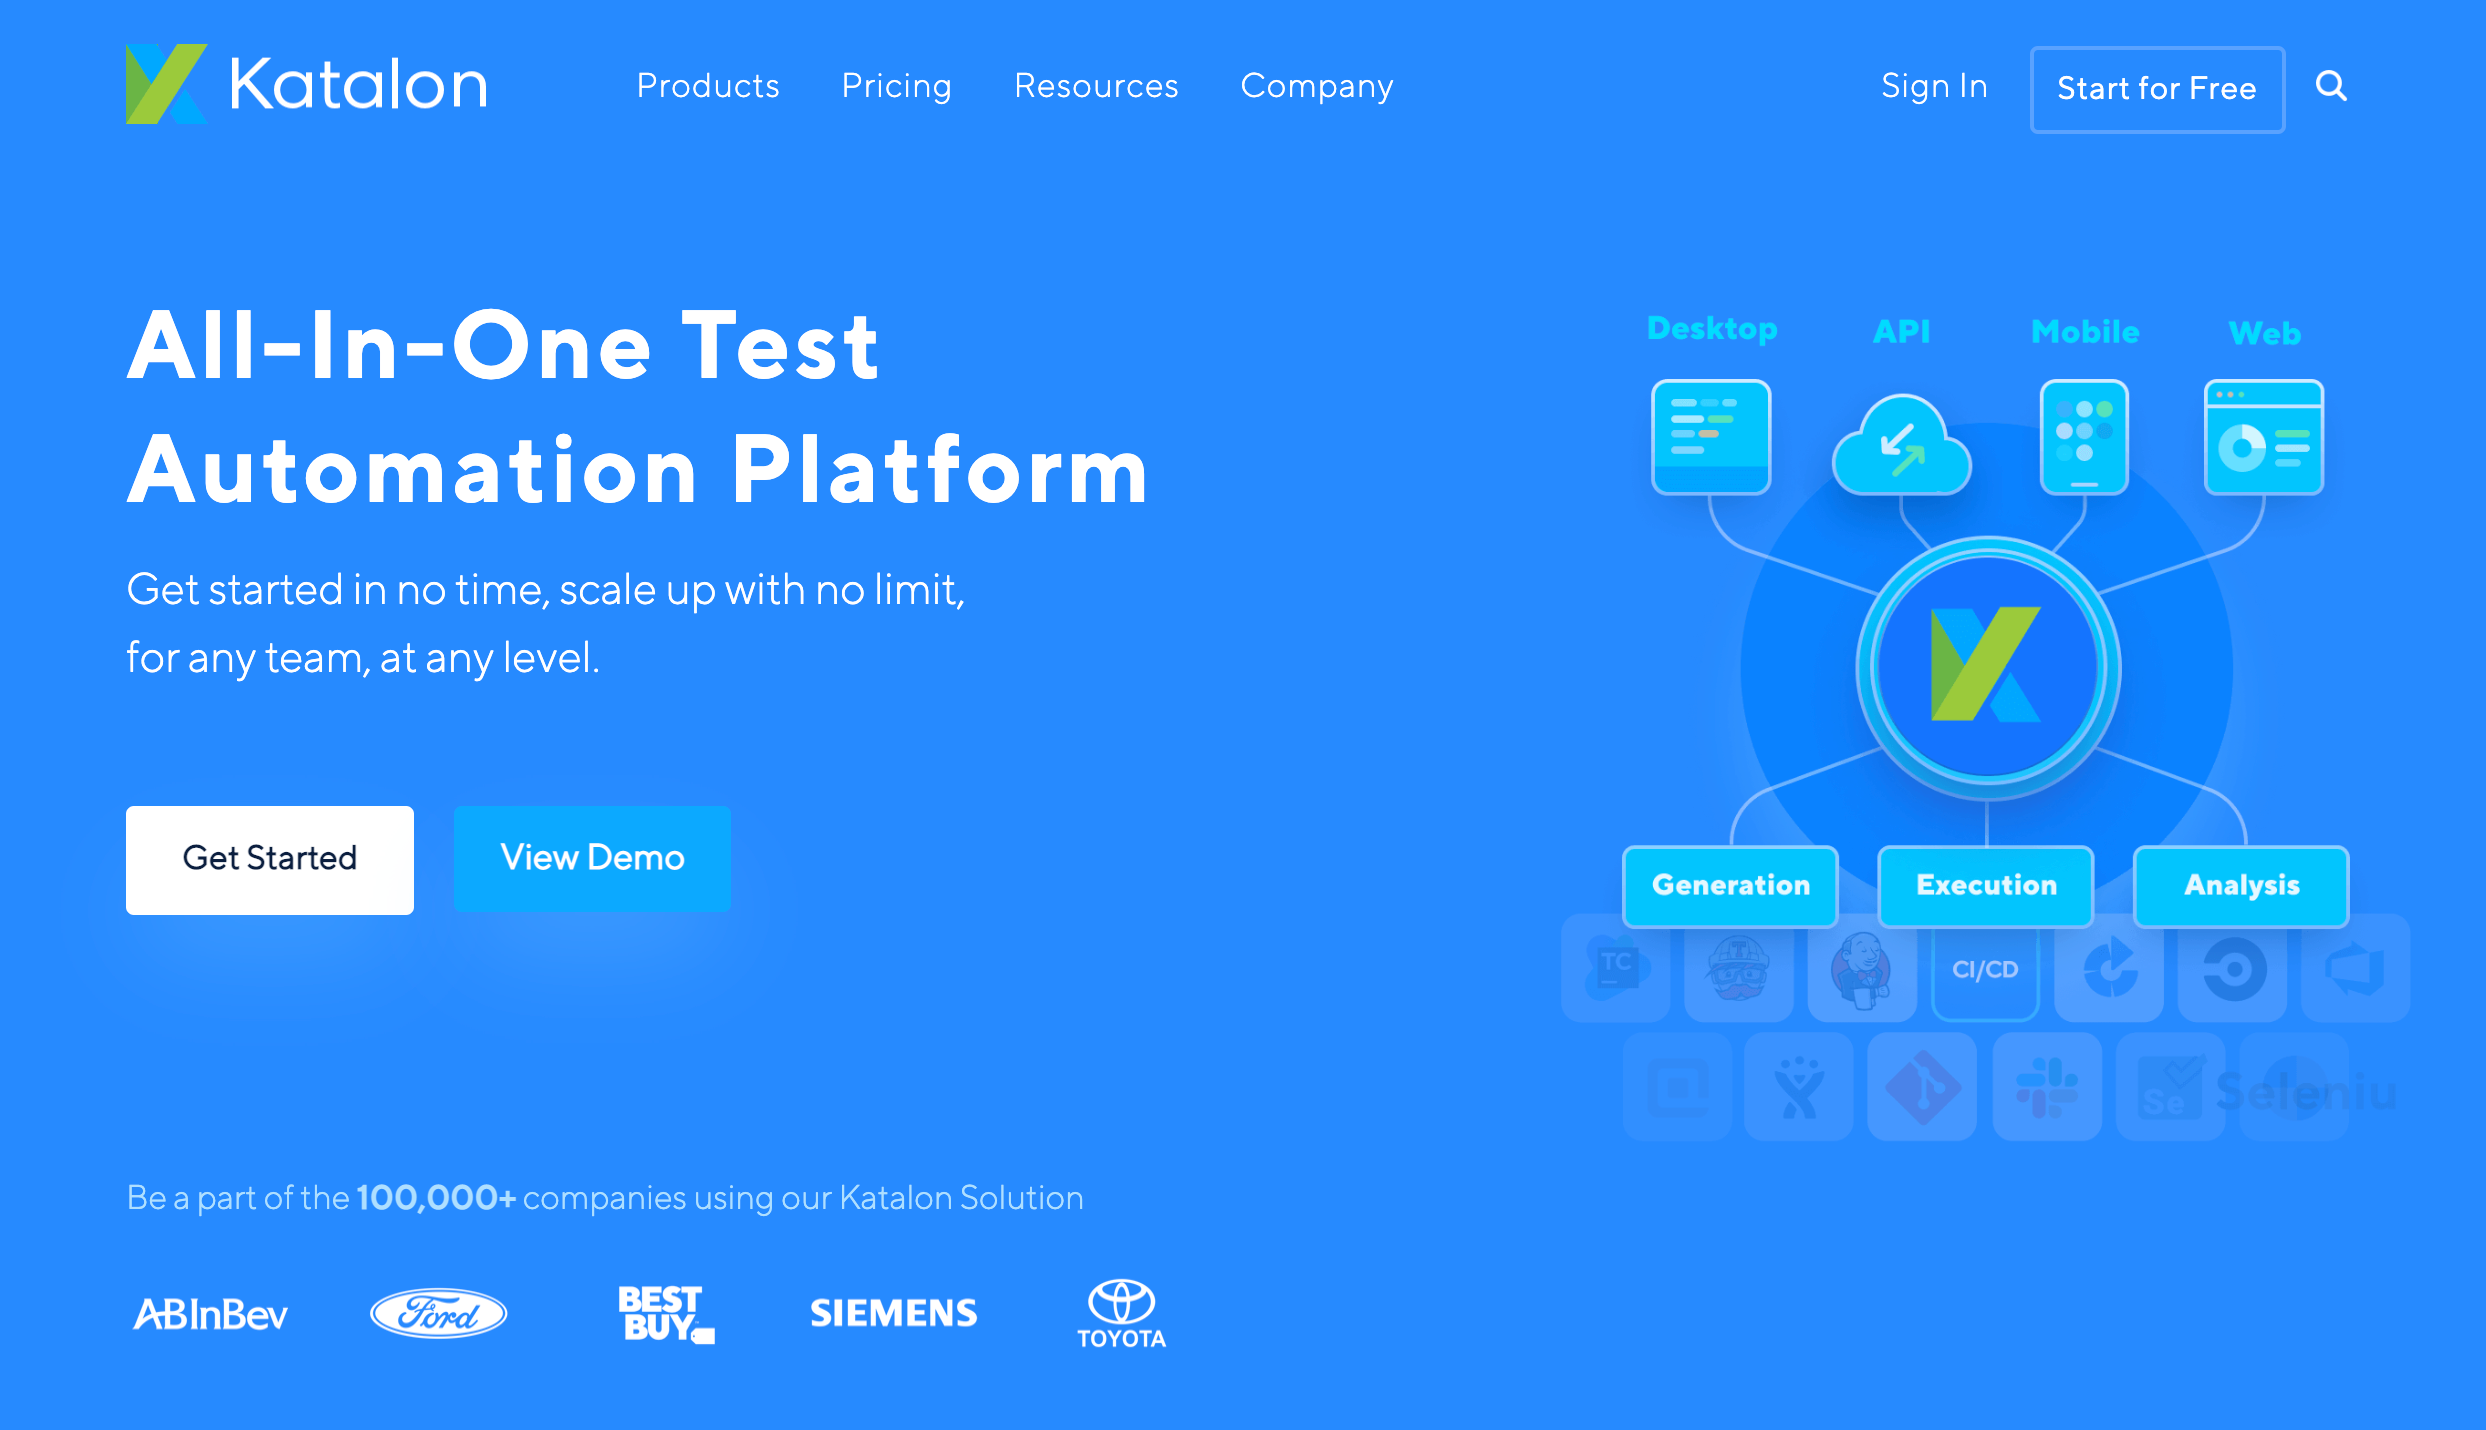
Task: Click the Desktop testing icon
Action: [1713, 433]
